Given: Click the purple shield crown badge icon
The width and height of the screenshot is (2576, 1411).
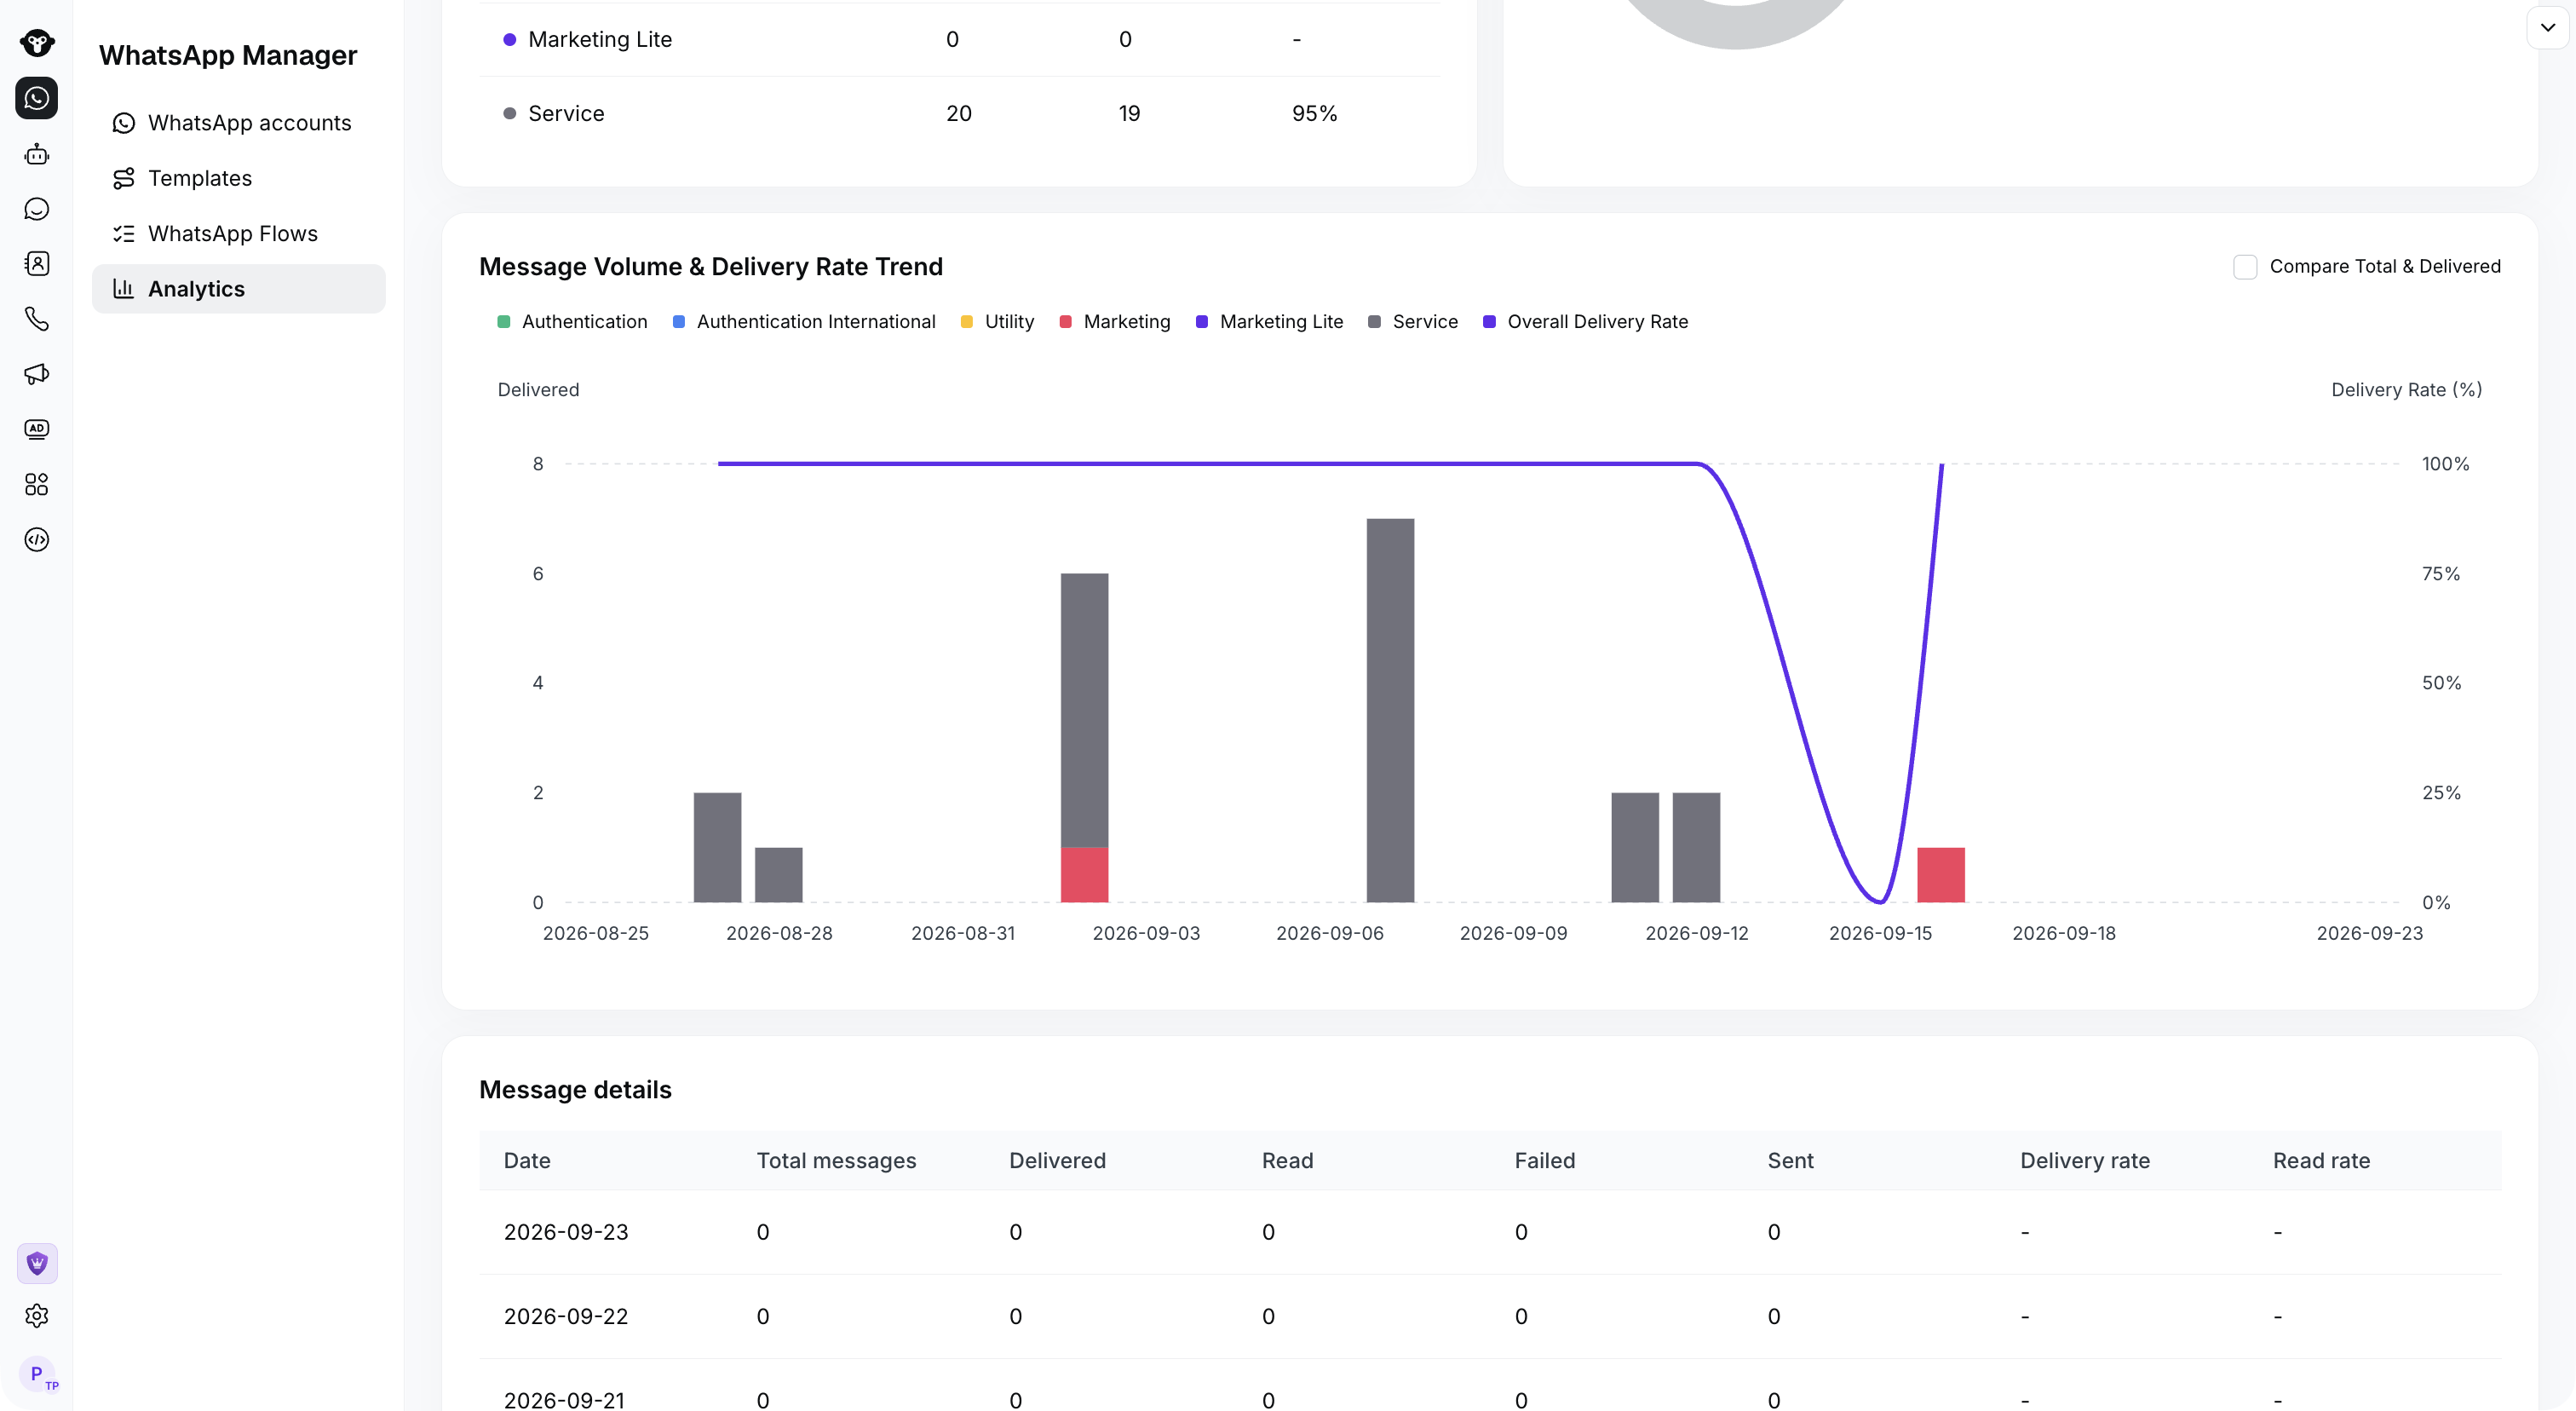Looking at the screenshot, I should (37, 1263).
